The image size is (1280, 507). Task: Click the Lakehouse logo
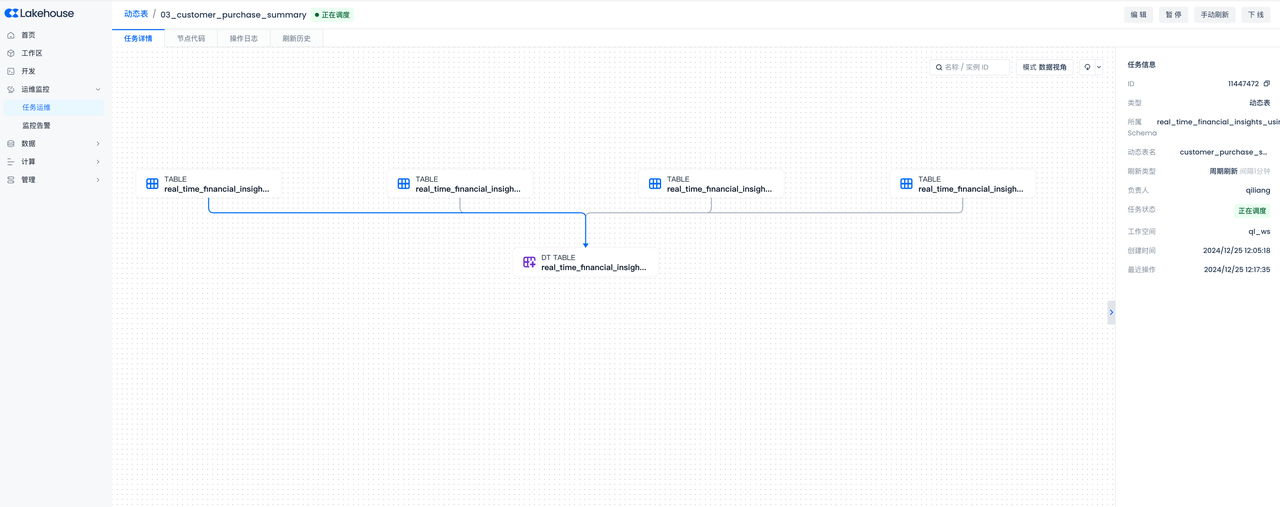[x=40, y=13]
